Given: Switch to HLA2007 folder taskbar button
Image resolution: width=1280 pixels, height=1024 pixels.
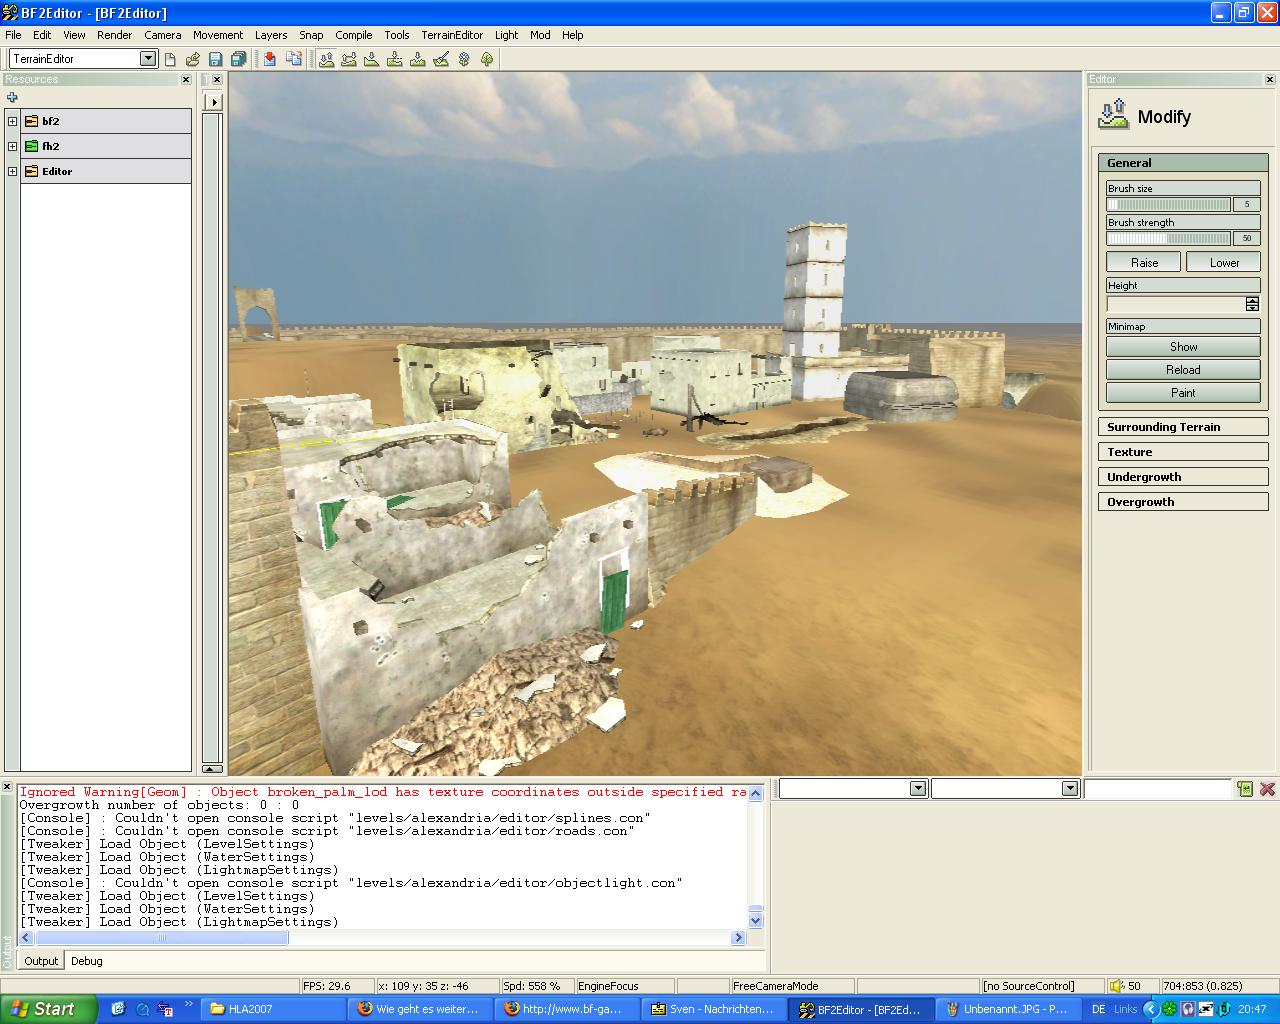Looking at the screenshot, I should (x=273, y=1009).
